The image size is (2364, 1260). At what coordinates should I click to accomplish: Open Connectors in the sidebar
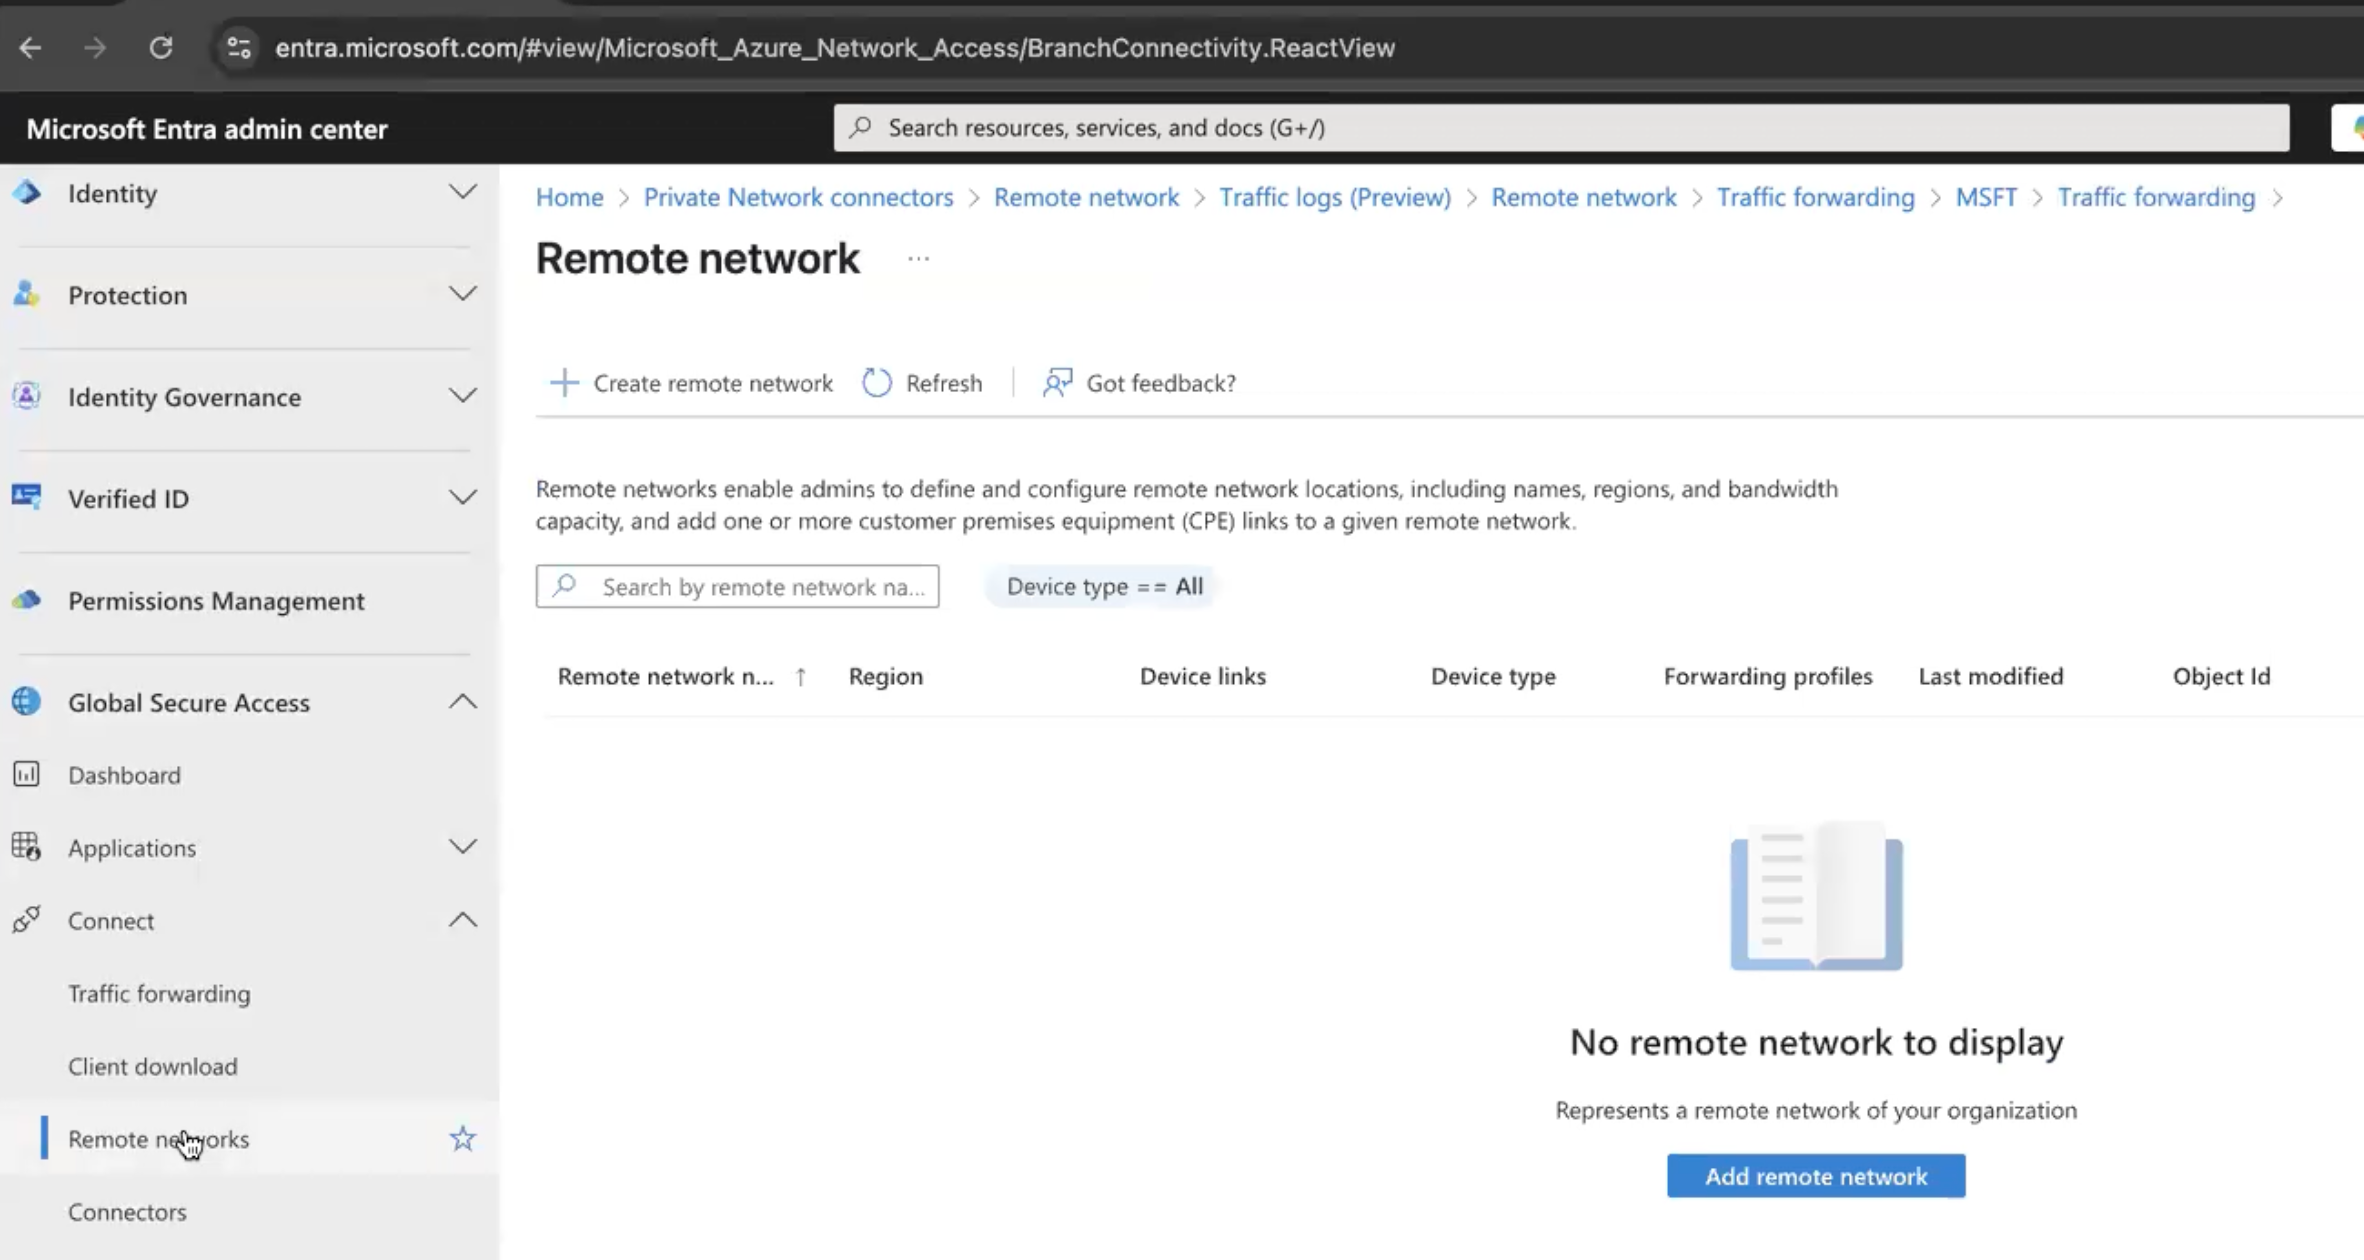(127, 1212)
